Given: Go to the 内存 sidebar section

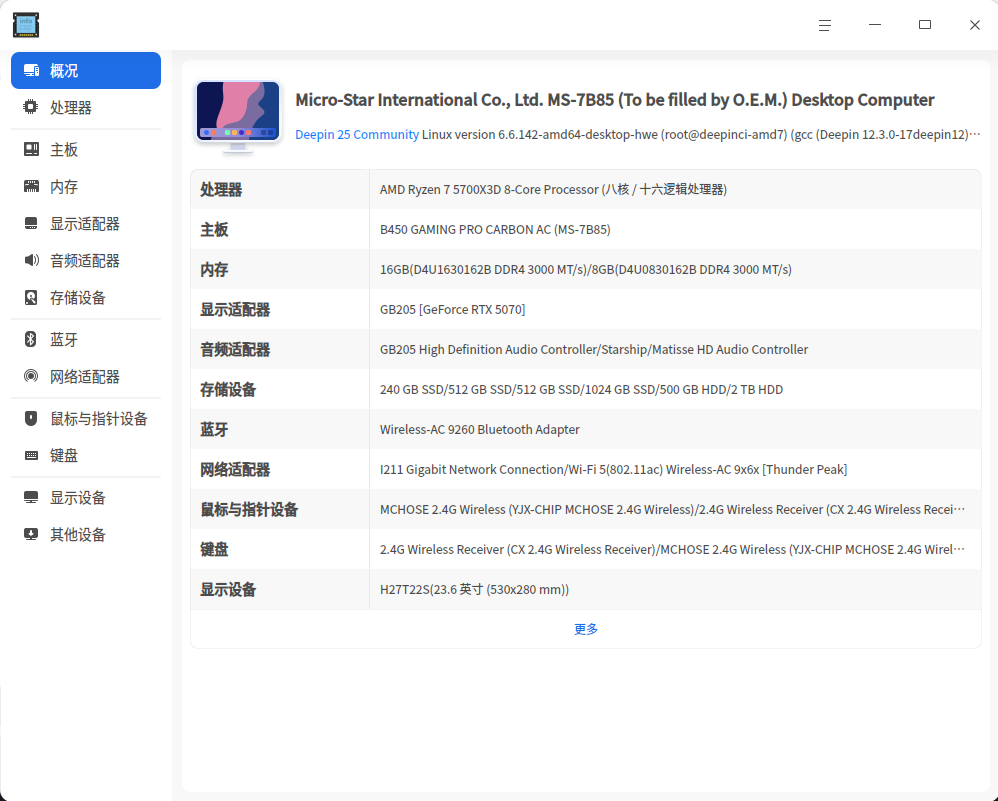Looking at the screenshot, I should pyautogui.click(x=86, y=187).
